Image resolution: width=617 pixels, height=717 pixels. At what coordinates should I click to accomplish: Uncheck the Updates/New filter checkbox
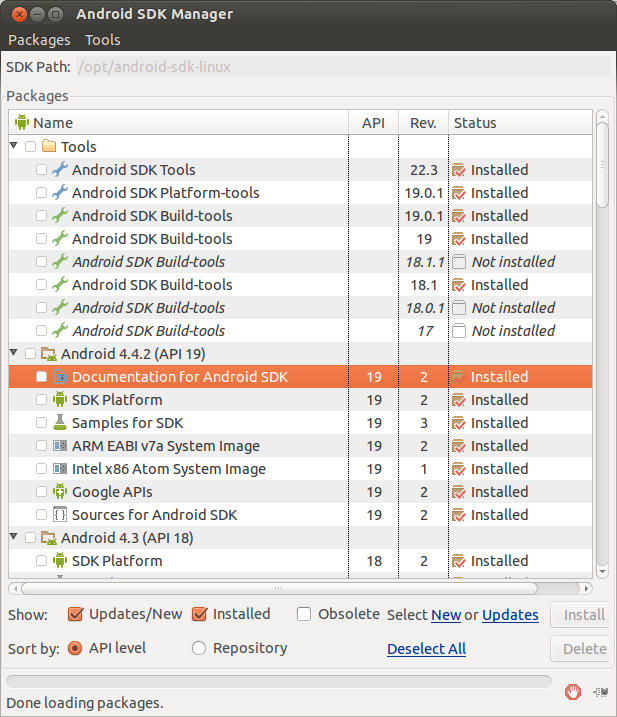[x=75, y=614]
